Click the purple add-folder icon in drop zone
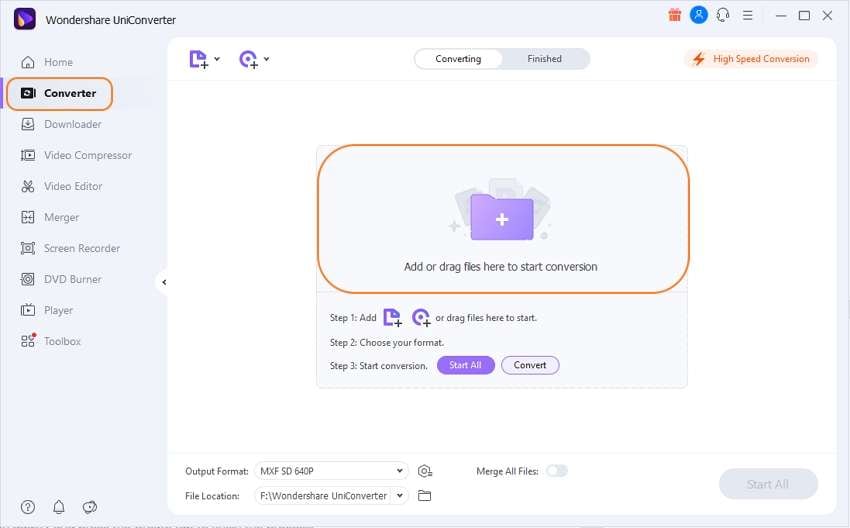This screenshot has height=528, width=850. pos(502,217)
